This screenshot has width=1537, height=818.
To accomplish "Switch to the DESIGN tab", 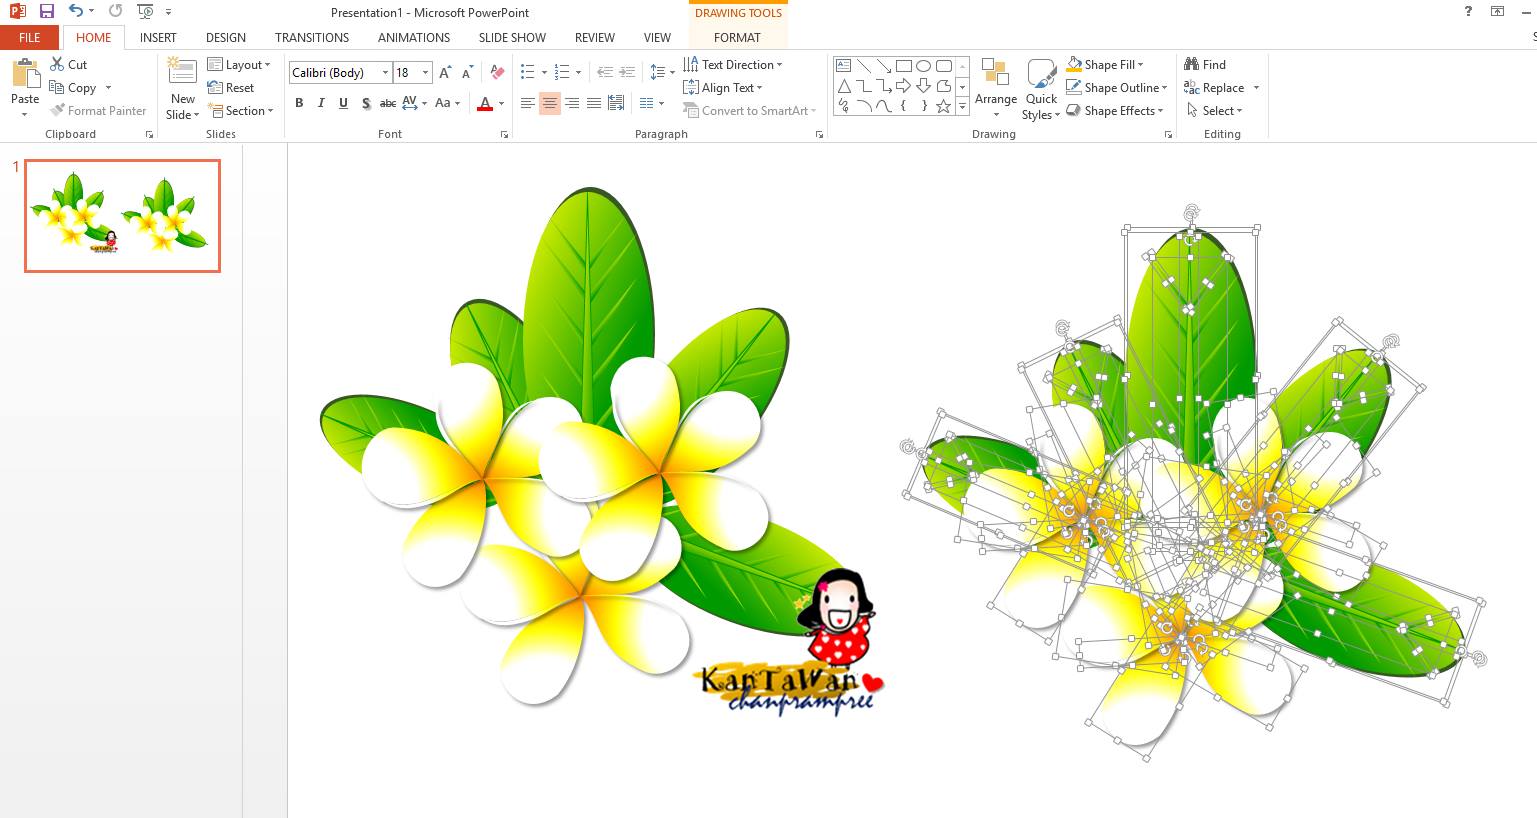I will click(226, 37).
